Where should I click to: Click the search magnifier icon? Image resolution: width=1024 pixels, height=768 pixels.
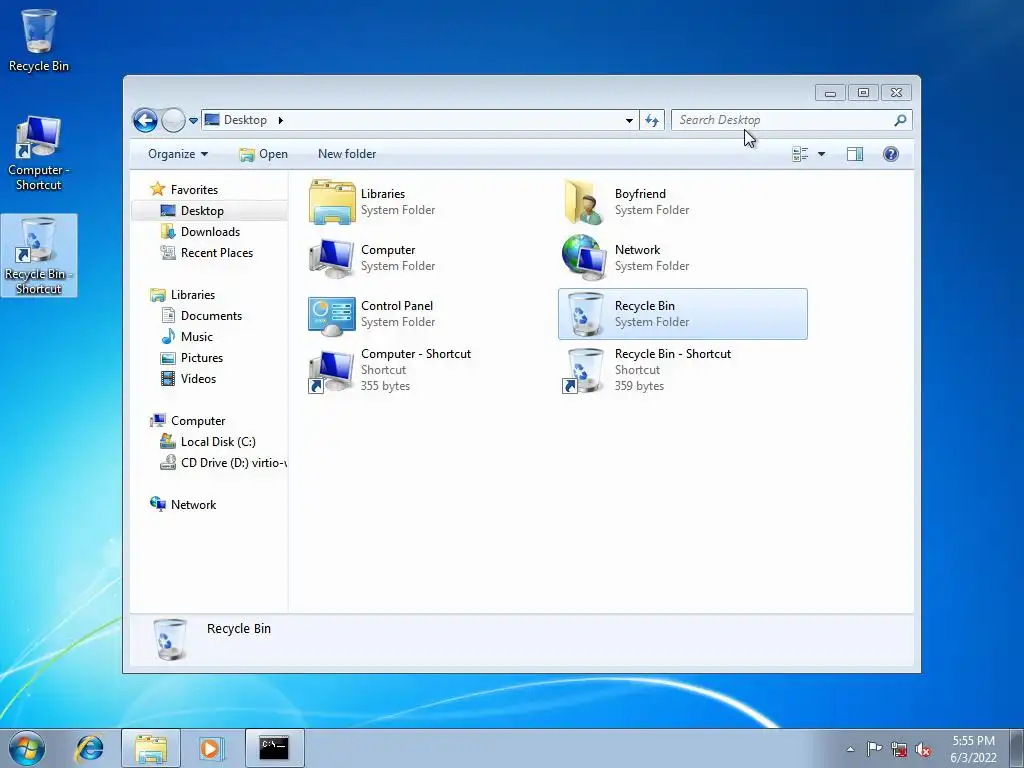click(900, 120)
